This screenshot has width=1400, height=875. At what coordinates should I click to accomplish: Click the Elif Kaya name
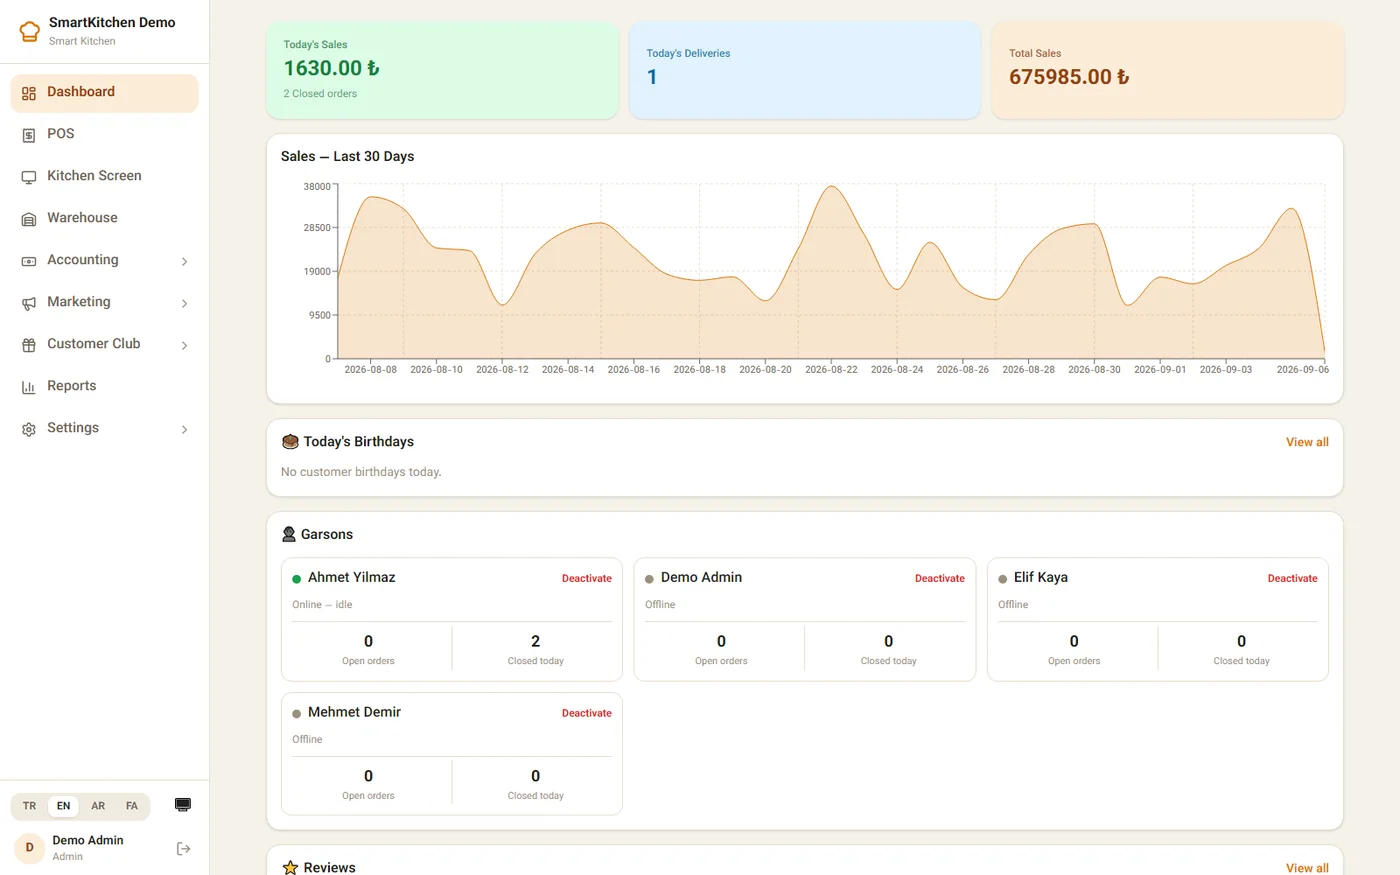tap(1040, 577)
